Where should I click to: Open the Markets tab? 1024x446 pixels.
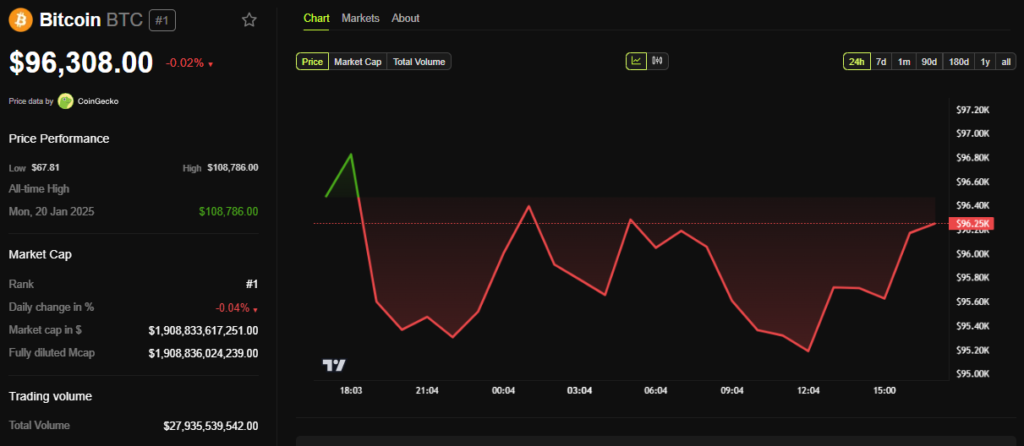tap(360, 18)
